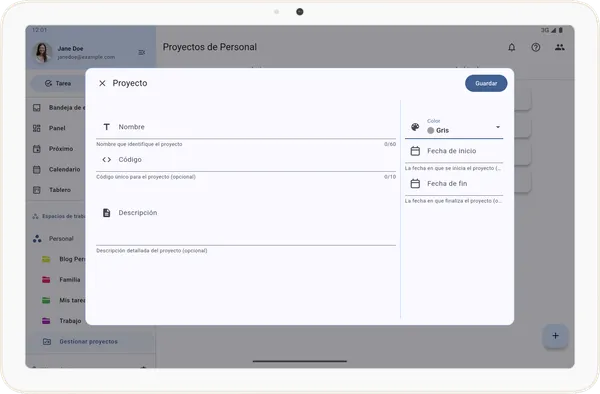Select the Personal workspace

tap(56, 239)
